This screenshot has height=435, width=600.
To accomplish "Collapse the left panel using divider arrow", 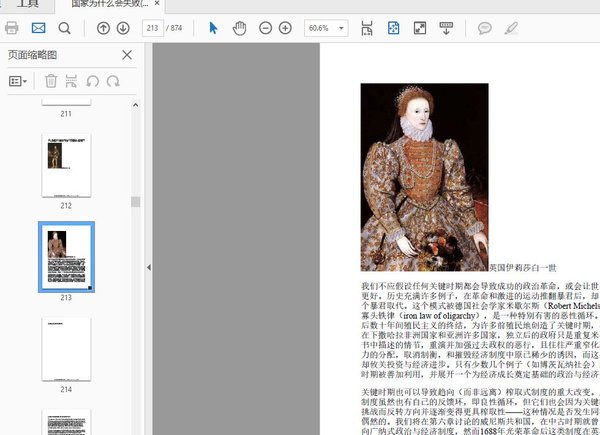I will pyautogui.click(x=148, y=267).
